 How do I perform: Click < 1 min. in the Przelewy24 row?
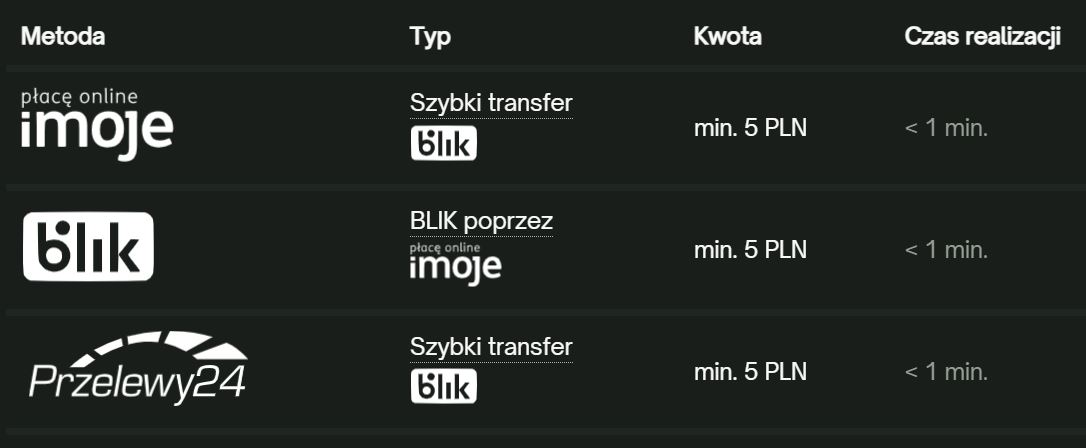pyautogui.click(x=946, y=372)
